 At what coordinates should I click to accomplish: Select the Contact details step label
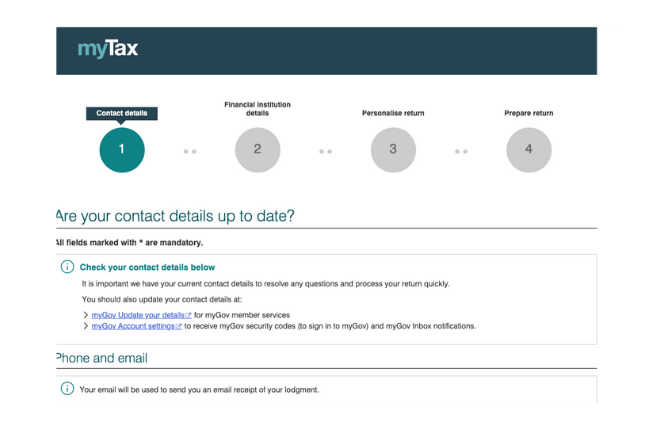[122, 113]
